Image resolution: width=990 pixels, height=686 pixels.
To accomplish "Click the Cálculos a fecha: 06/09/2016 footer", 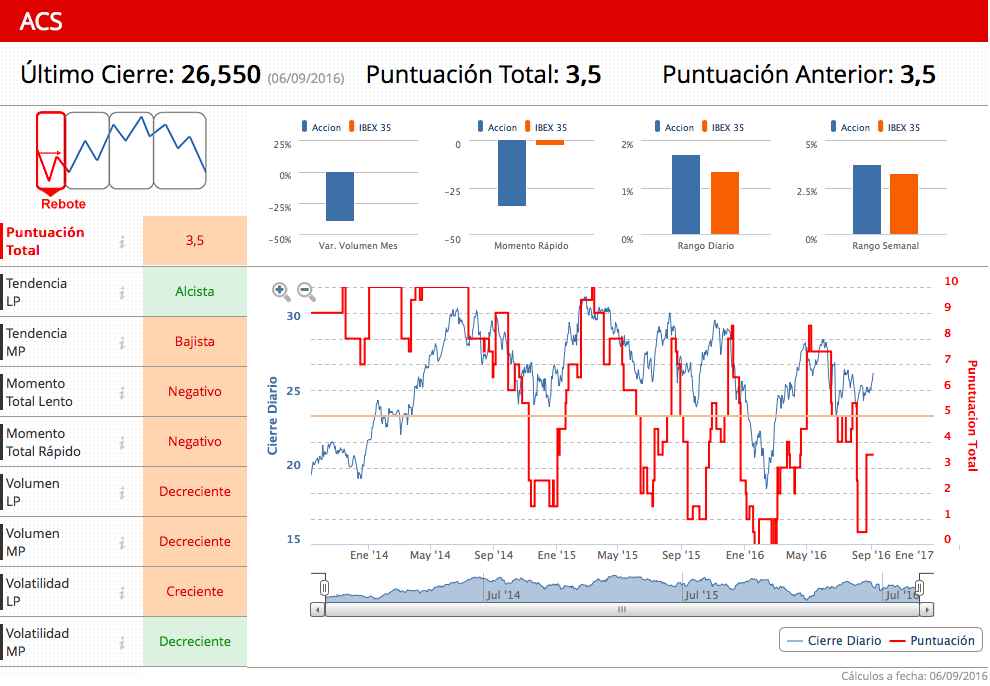I will pyautogui.click(x=914, y=676).
